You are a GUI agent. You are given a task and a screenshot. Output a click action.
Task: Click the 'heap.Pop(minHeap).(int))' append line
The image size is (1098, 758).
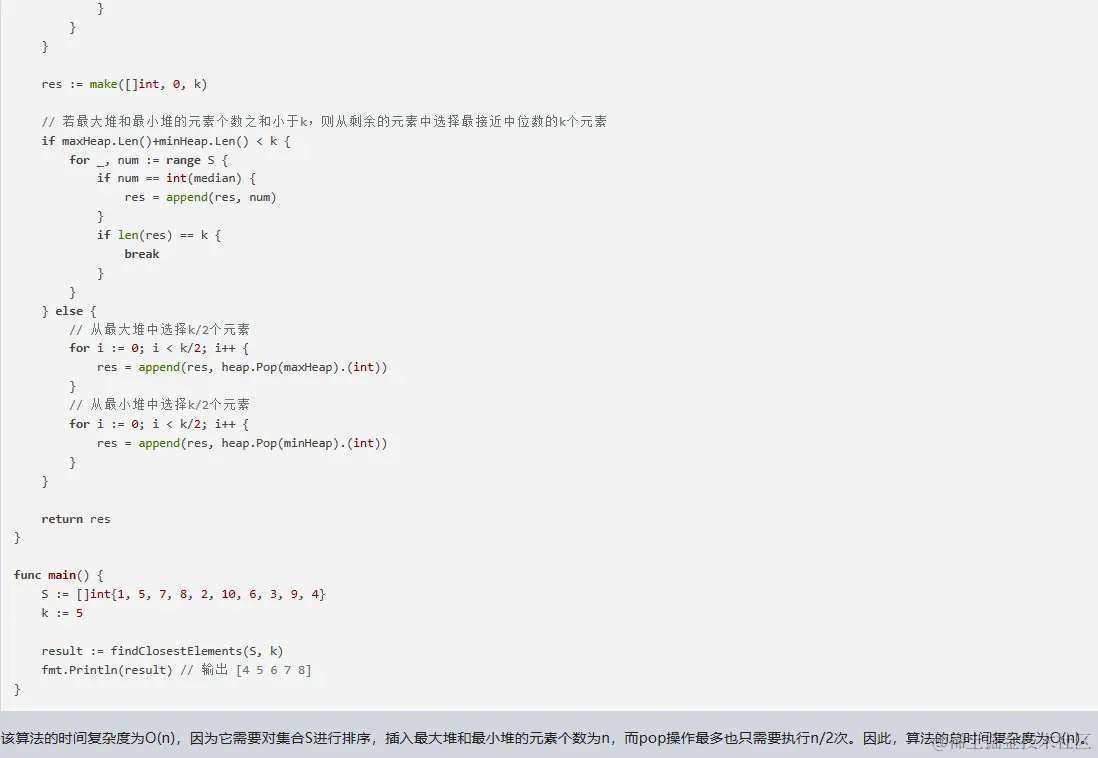click(x=242, y=443)
